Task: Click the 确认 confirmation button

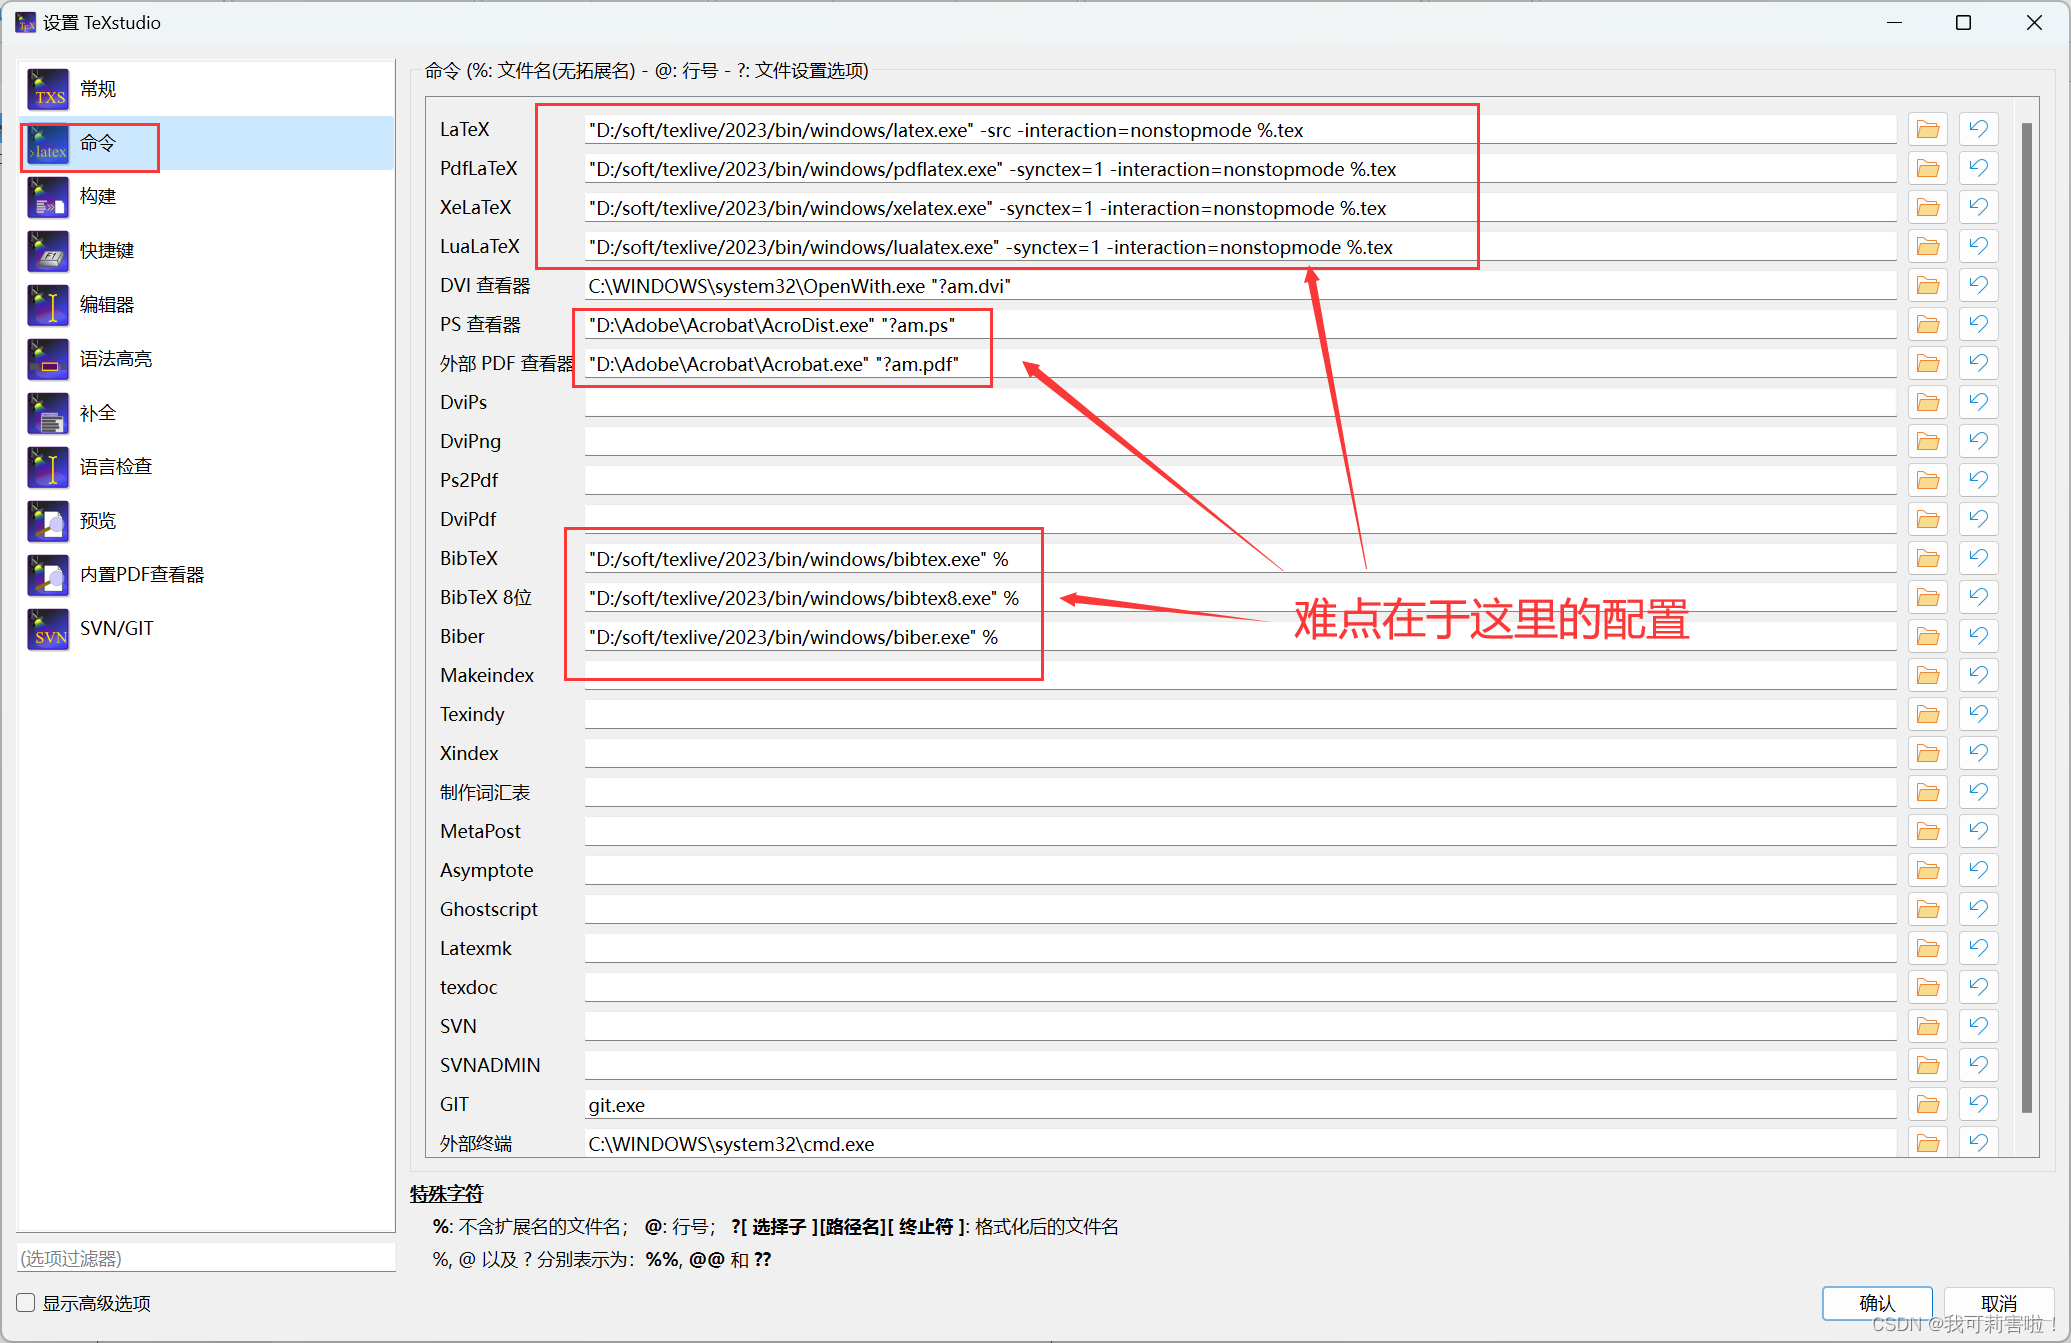Action: (x=1877, y=1303)
